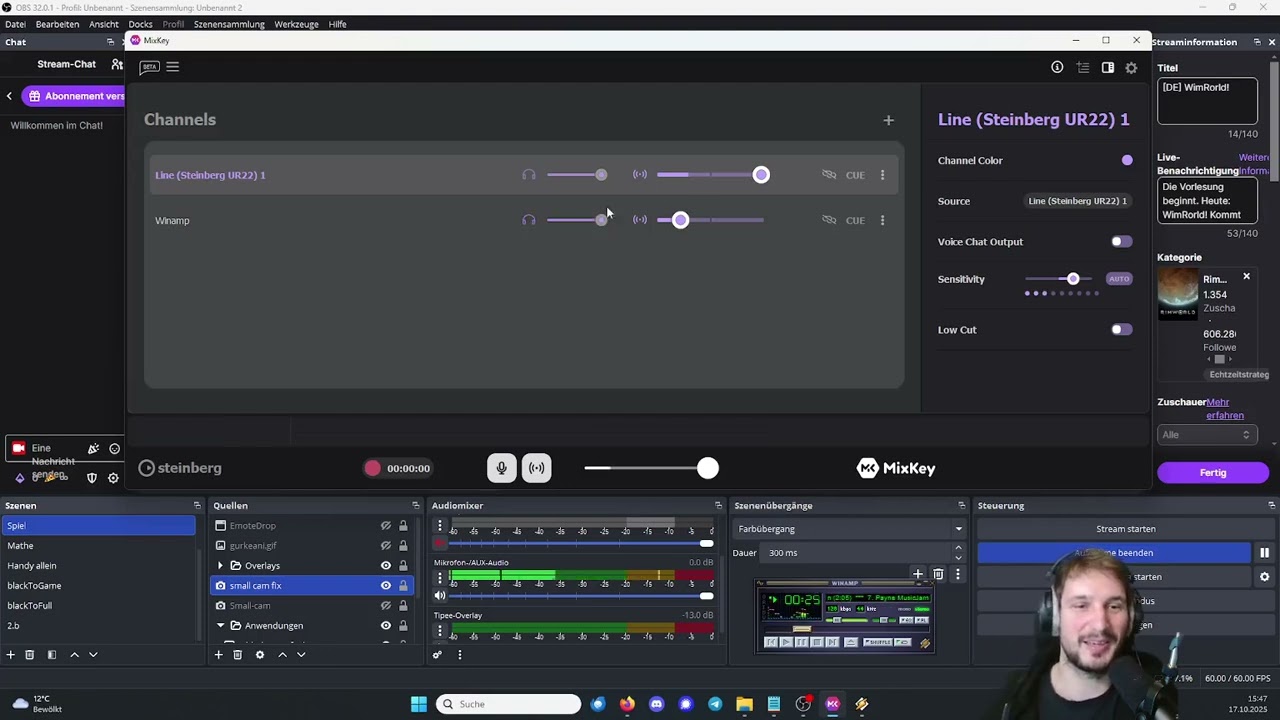Open the Bearbeiten menu
This screenshot has height=720, width=1280.
(x=57, y=24)
